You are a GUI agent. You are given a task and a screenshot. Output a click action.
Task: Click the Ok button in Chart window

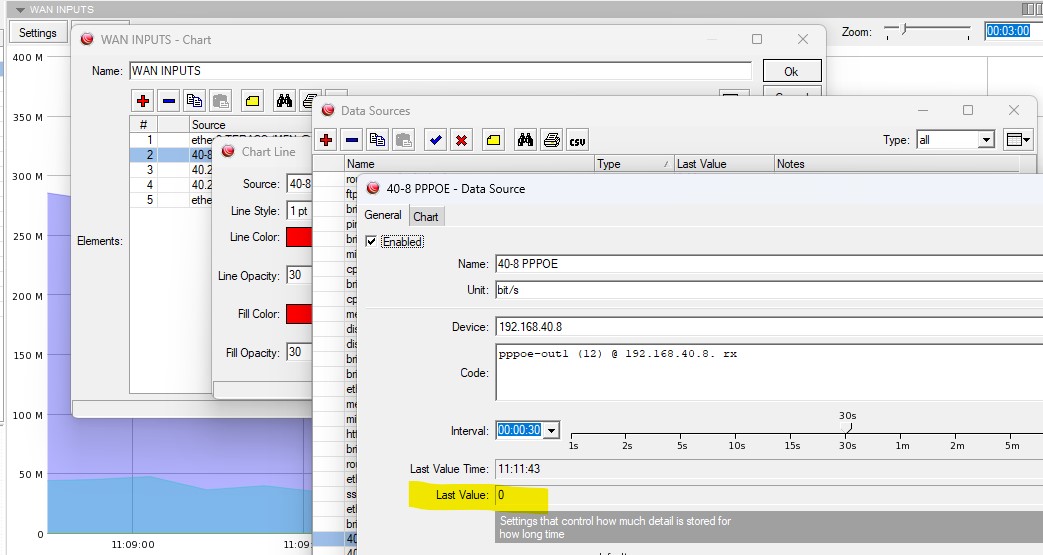[792, 71]
